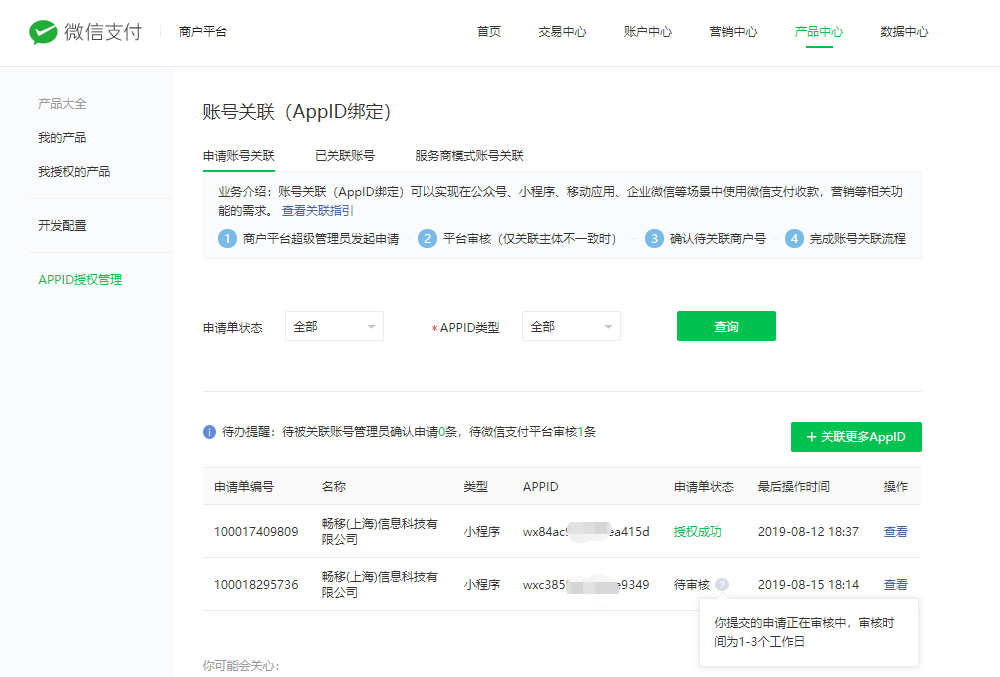Click 查看 for application 100017409809
1000x677 pixels.
pyautogui.click(x=895, y=532)
